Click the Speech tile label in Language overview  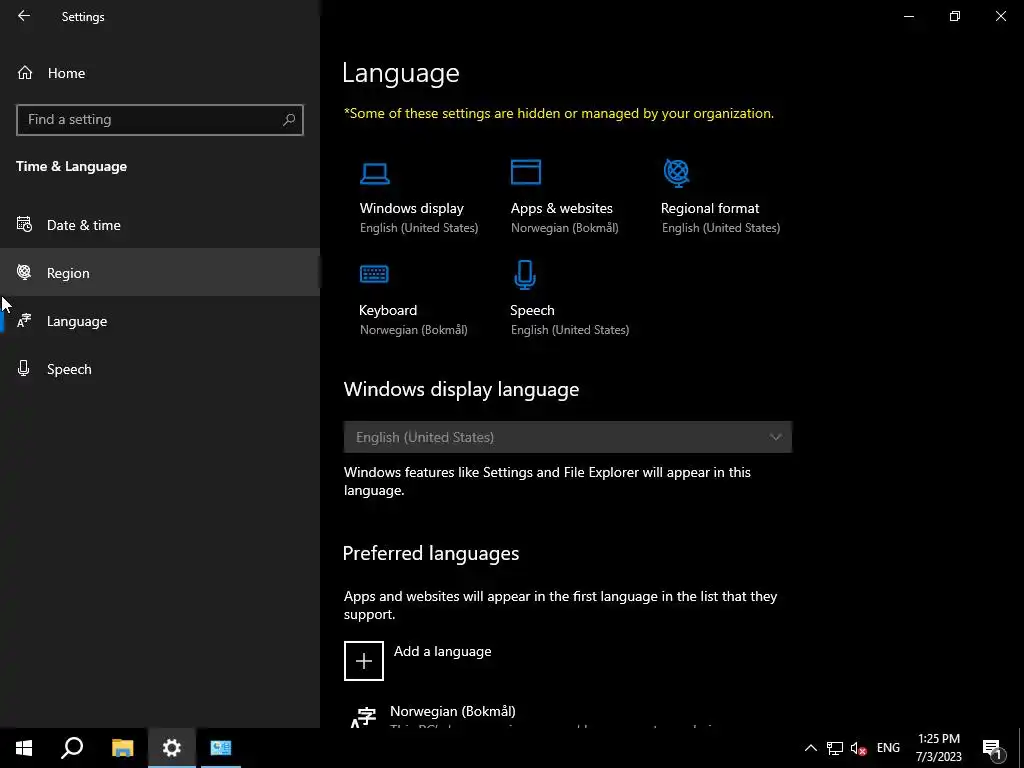[x=532, y=310]
